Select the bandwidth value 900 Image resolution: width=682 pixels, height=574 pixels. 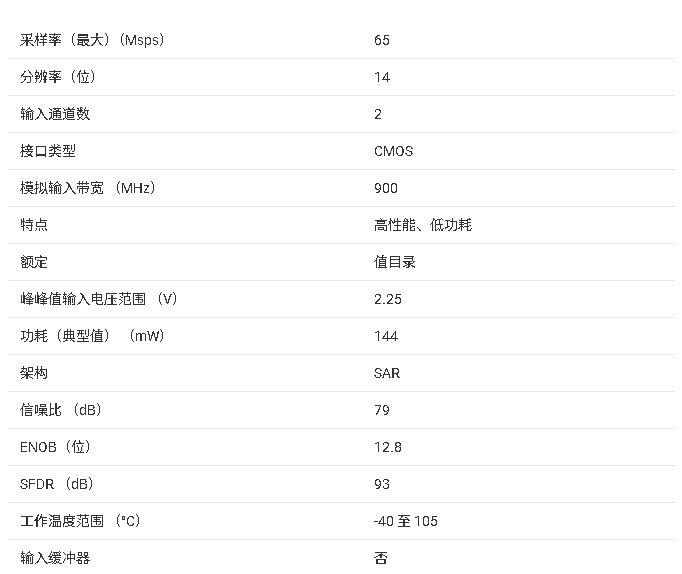point(386,188)
